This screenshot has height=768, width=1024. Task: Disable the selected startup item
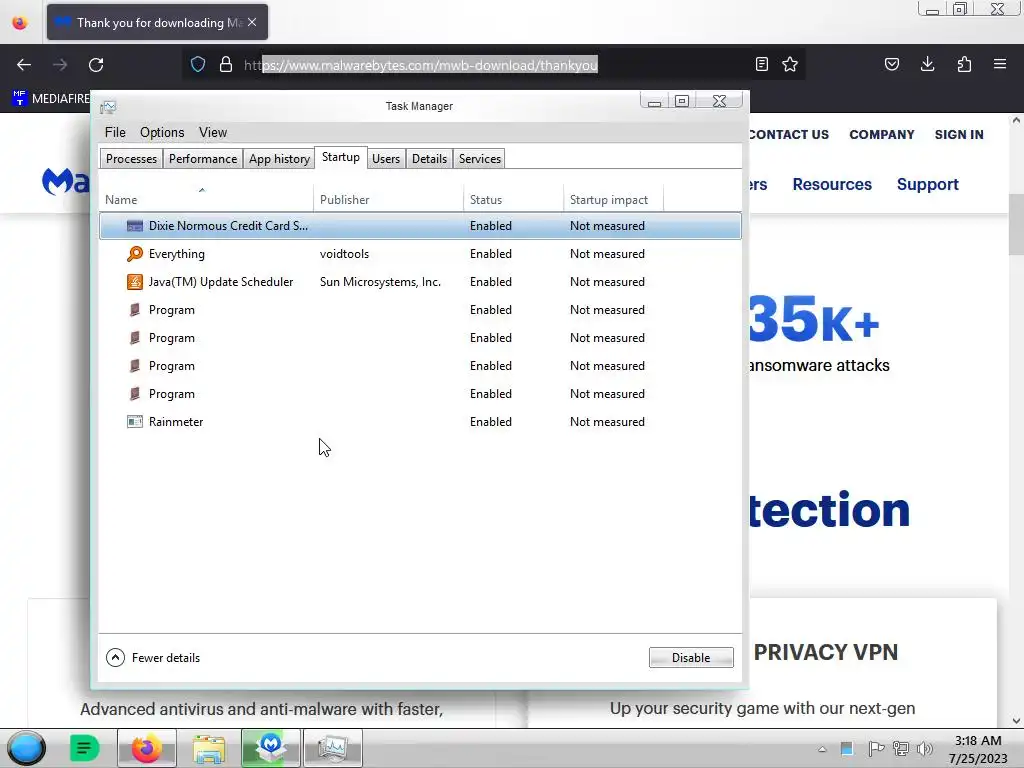tap(691, 658)
